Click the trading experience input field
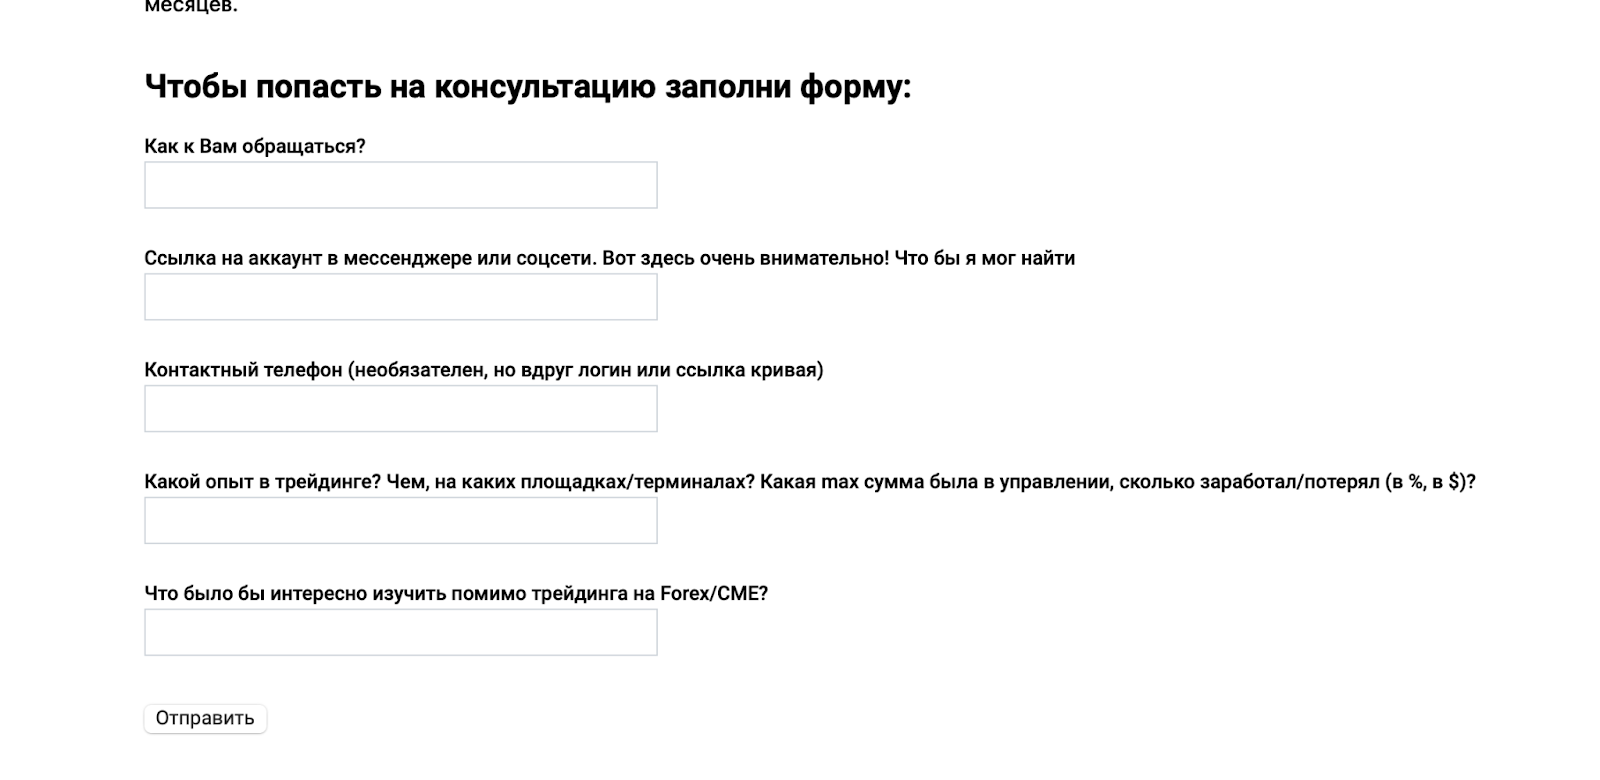This screenshot has height=780, width=1600. 400,521
